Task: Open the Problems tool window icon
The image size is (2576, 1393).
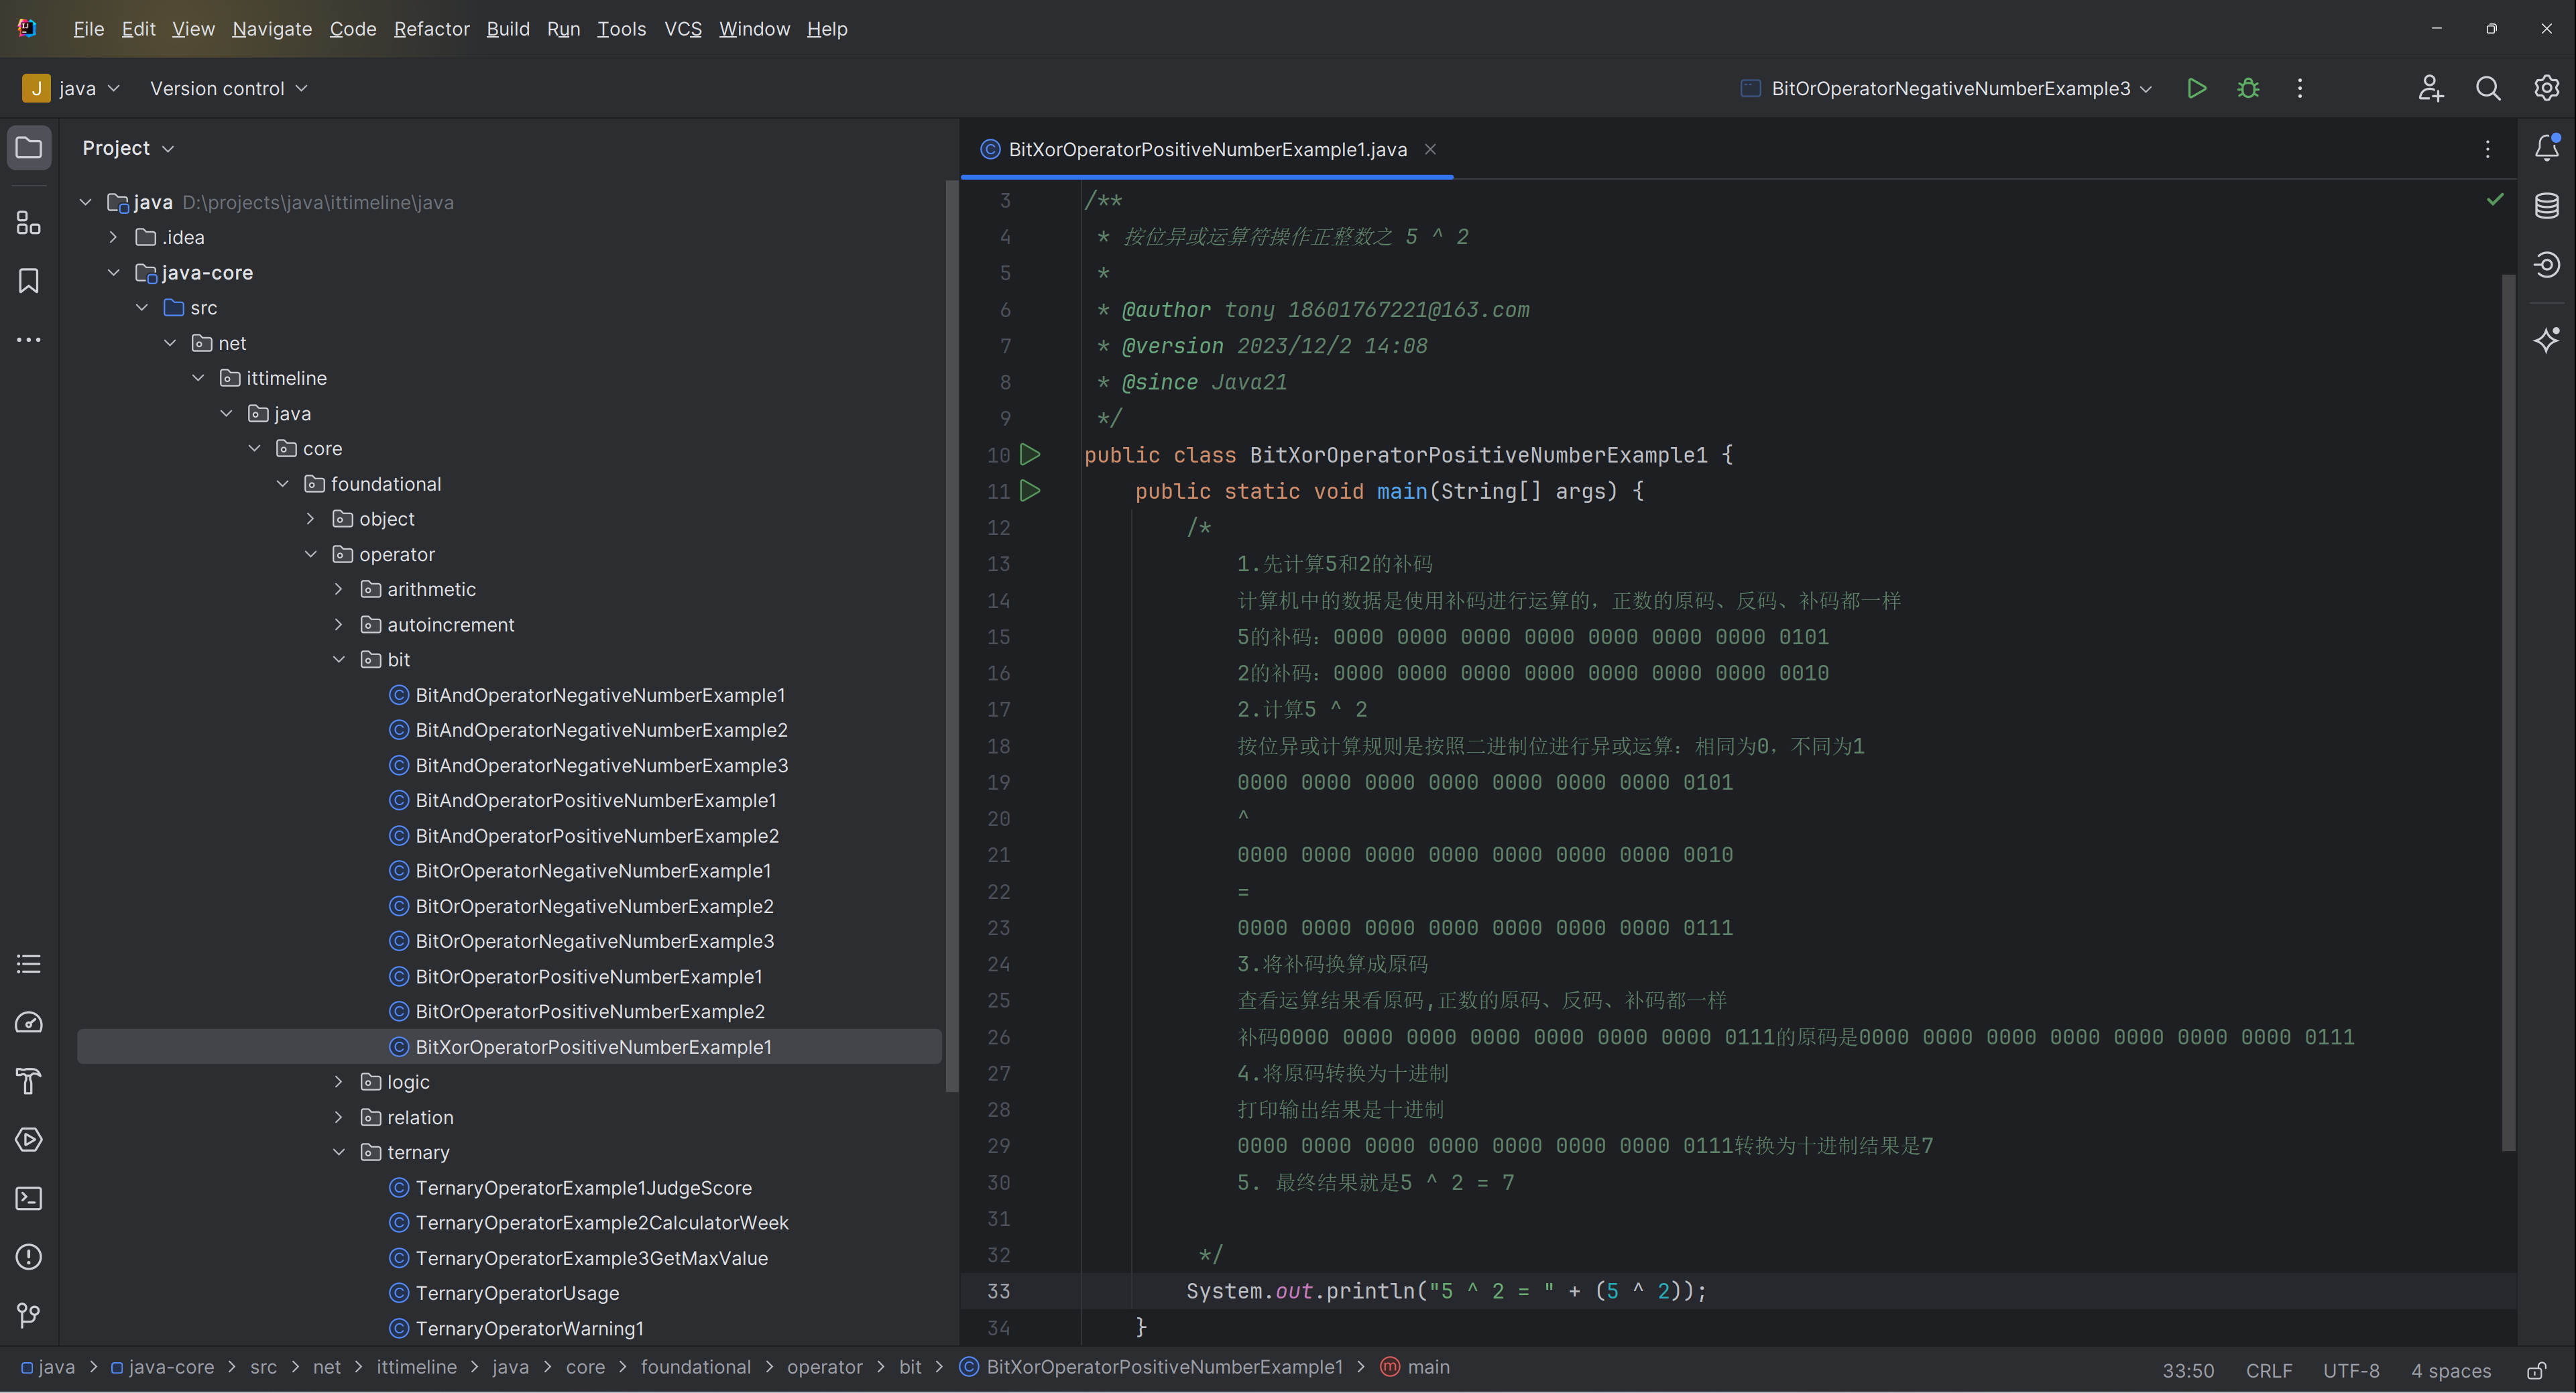Action: tap(29, 1257)
